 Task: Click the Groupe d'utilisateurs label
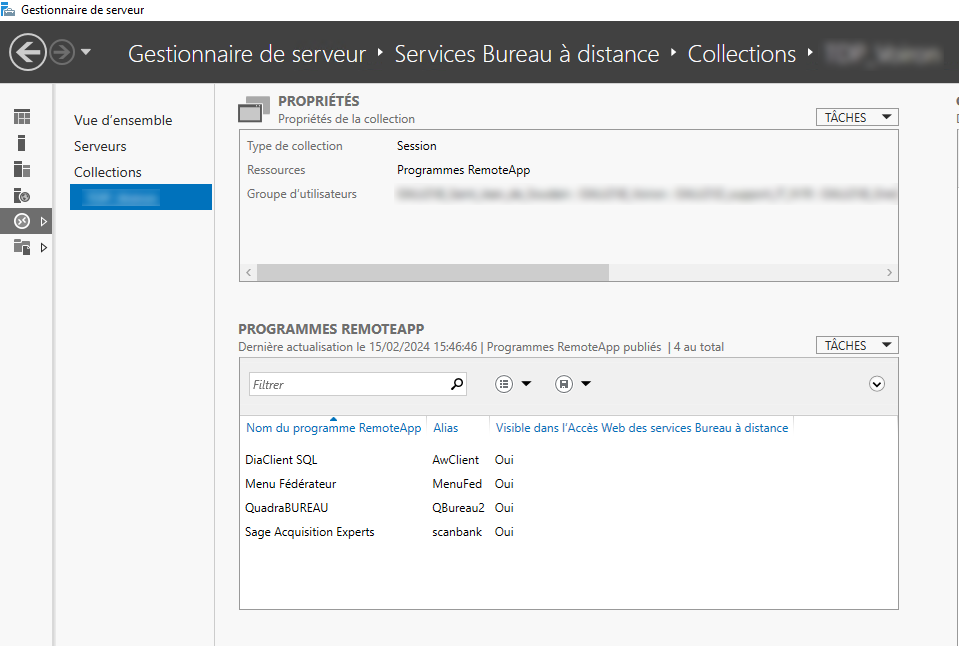point(302,194)
